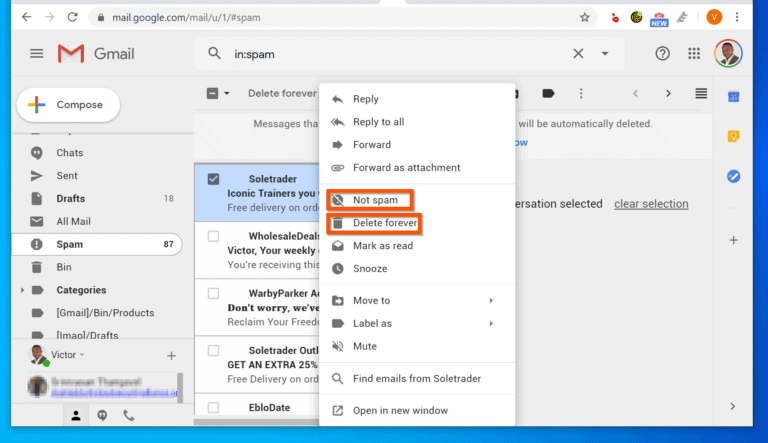Choose Forward in the context menu
This screenshot has height=443, width=768.
(417, 145)
